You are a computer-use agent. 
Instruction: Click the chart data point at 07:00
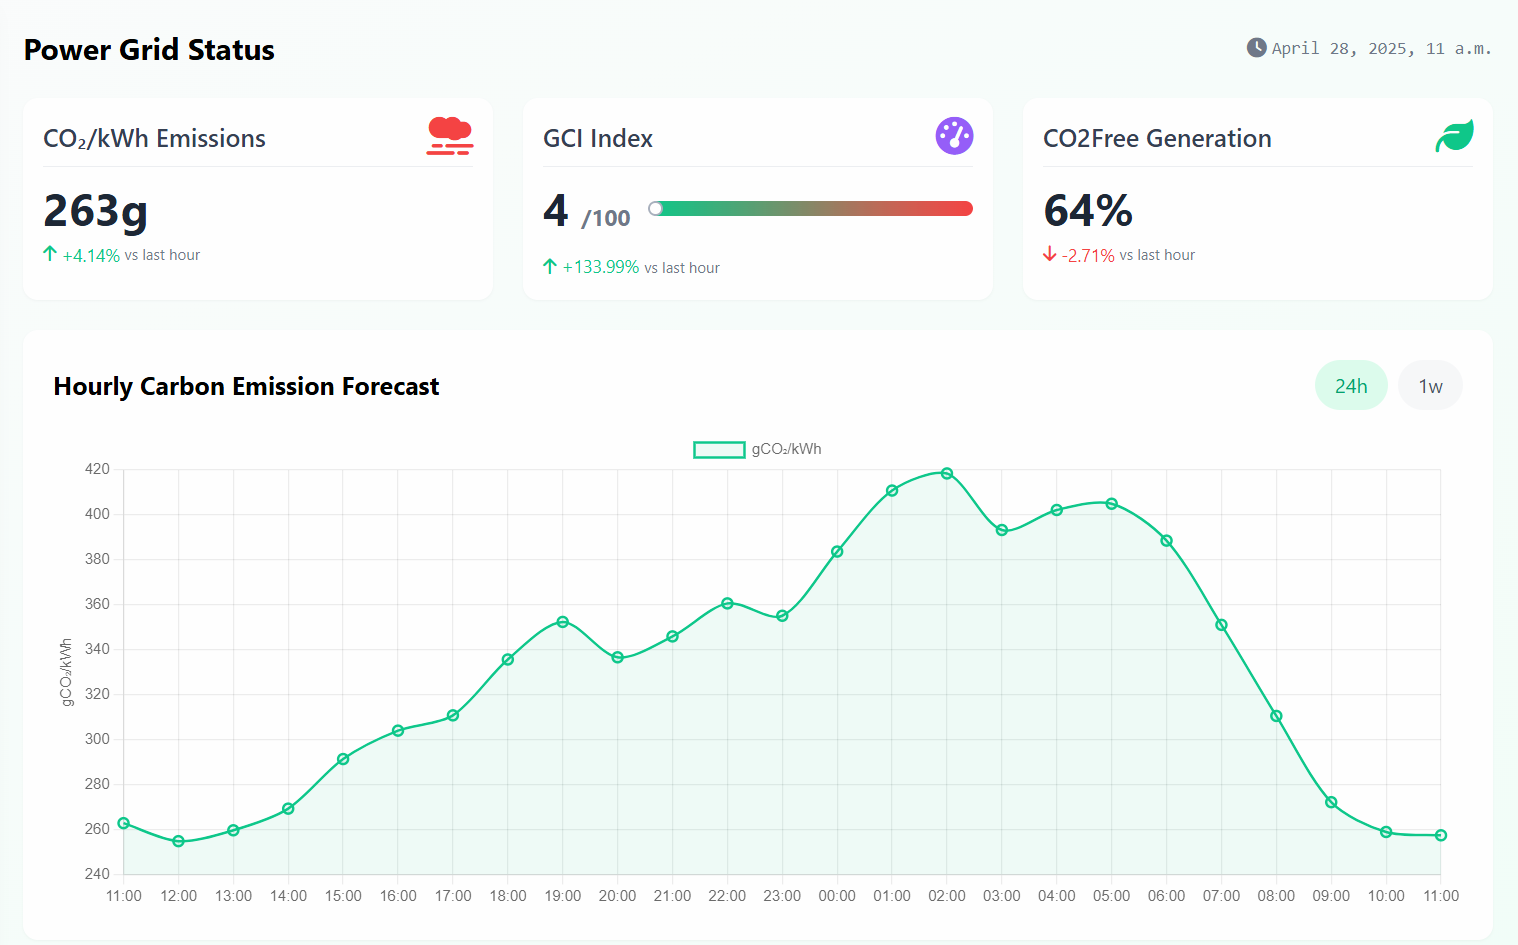click(x=1221, y=625)
